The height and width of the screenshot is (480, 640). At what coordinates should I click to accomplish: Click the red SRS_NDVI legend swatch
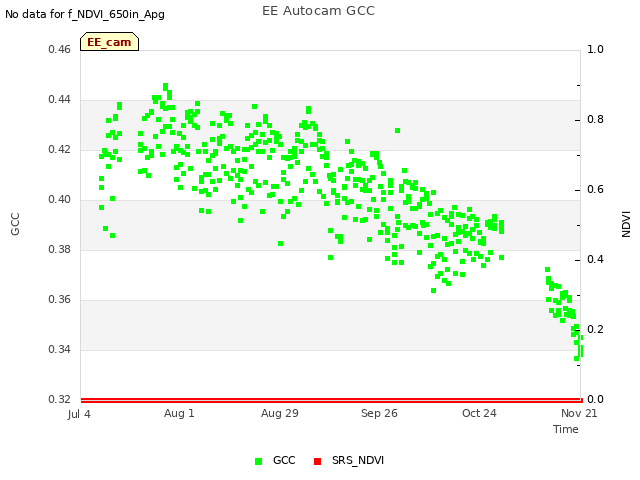tap(318, 461)
